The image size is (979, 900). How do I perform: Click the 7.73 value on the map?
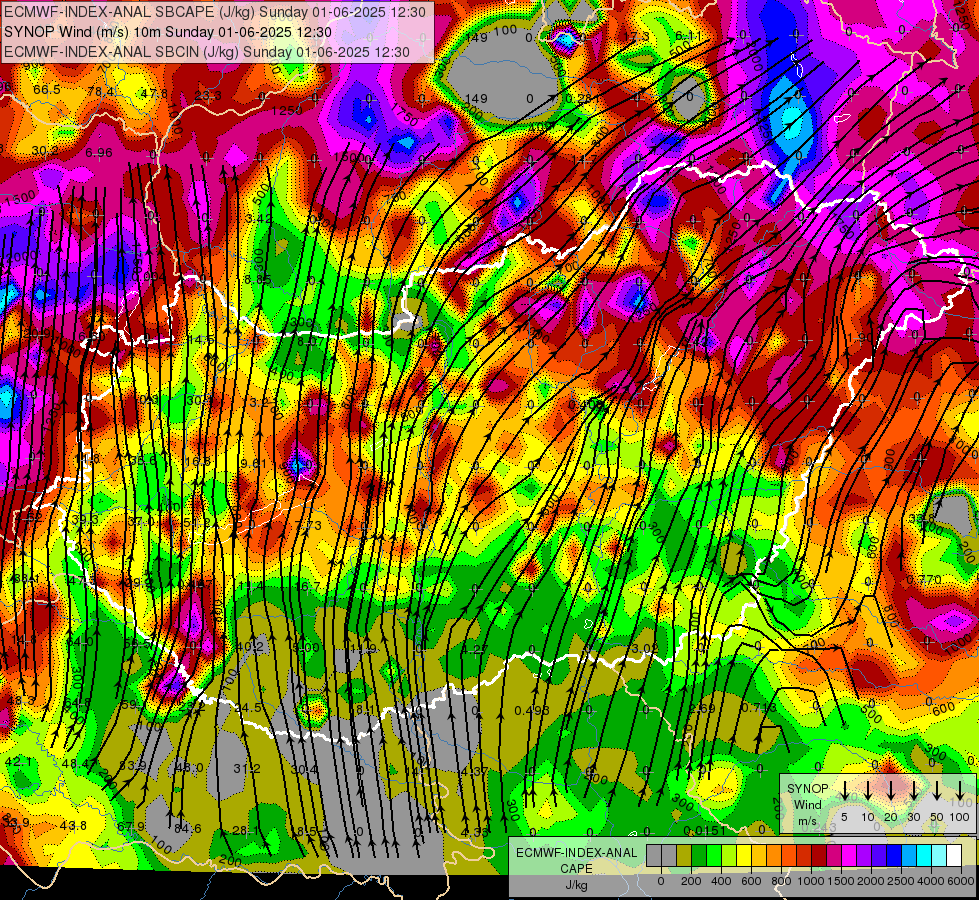tap(308, 526)
